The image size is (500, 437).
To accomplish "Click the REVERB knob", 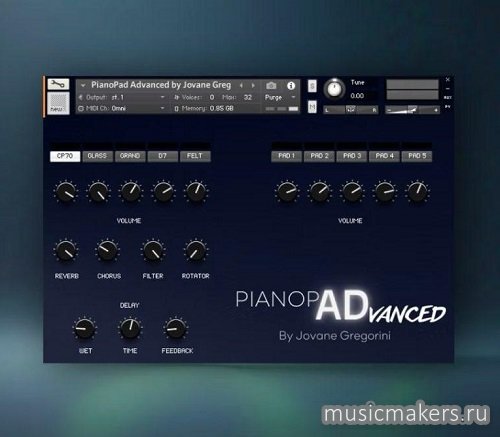I will pos(66,251).
